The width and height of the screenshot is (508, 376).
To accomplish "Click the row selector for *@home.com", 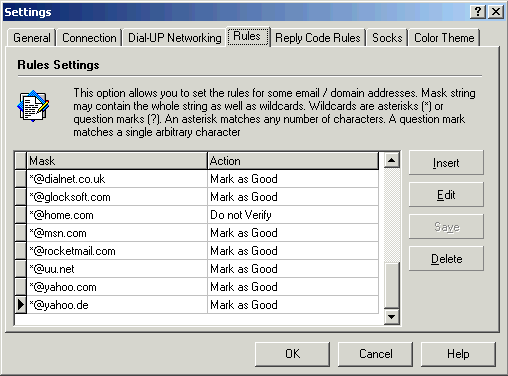I will pyautogui.click(x=21, y=215).
